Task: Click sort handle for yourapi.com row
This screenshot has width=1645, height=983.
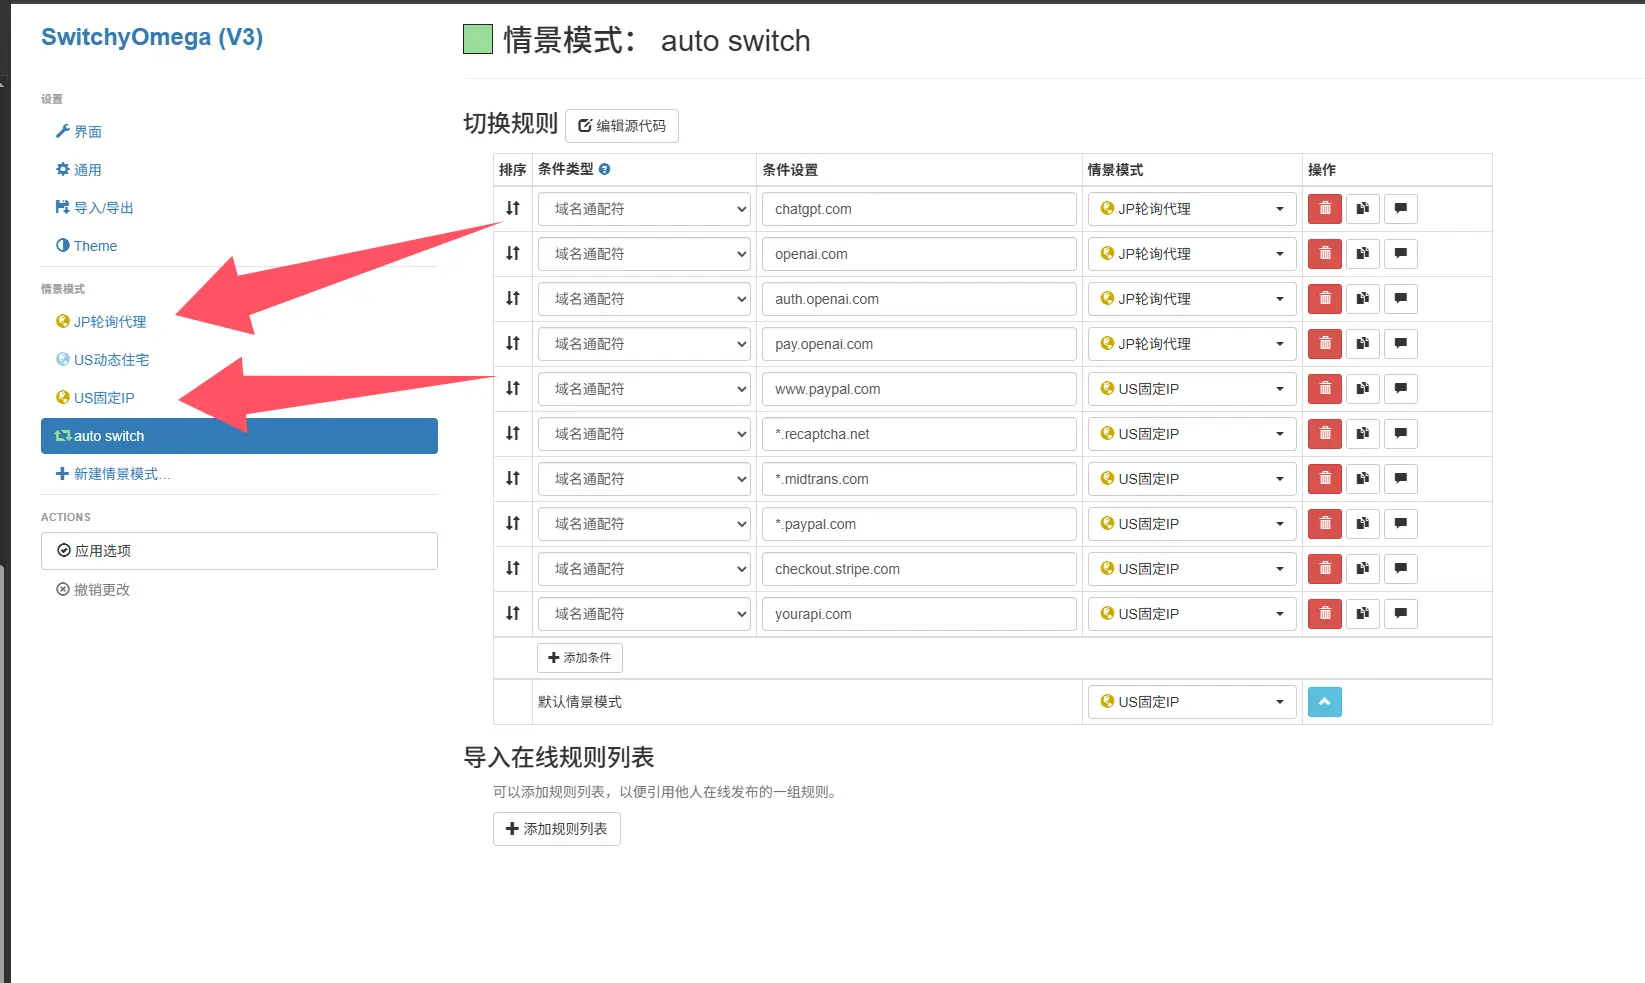Action: (513, 613)
